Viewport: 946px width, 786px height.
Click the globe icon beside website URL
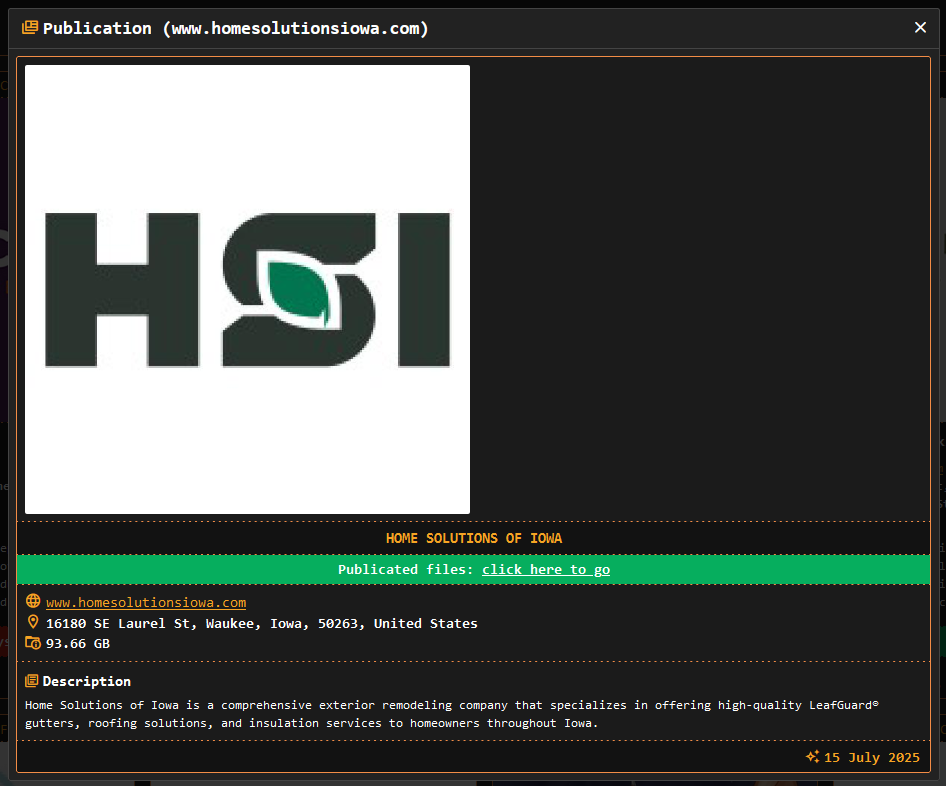[x=33, y=602]
